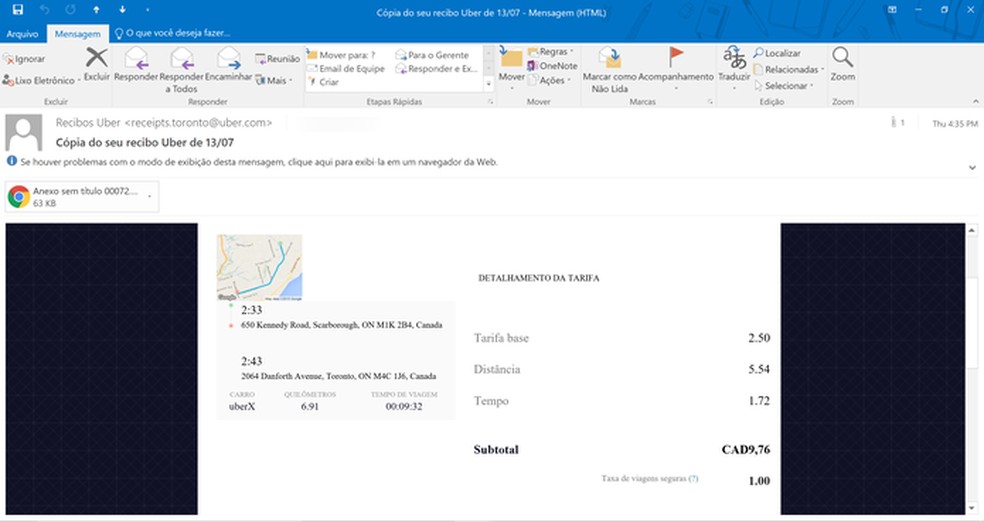The image size is (984, 522).
Task: Open the Marcas dialog launcher
Action: 710,102
